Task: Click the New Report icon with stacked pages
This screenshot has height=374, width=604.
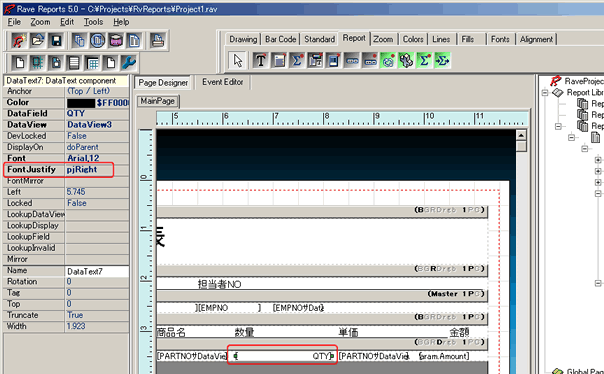Action: coord(79,40)
